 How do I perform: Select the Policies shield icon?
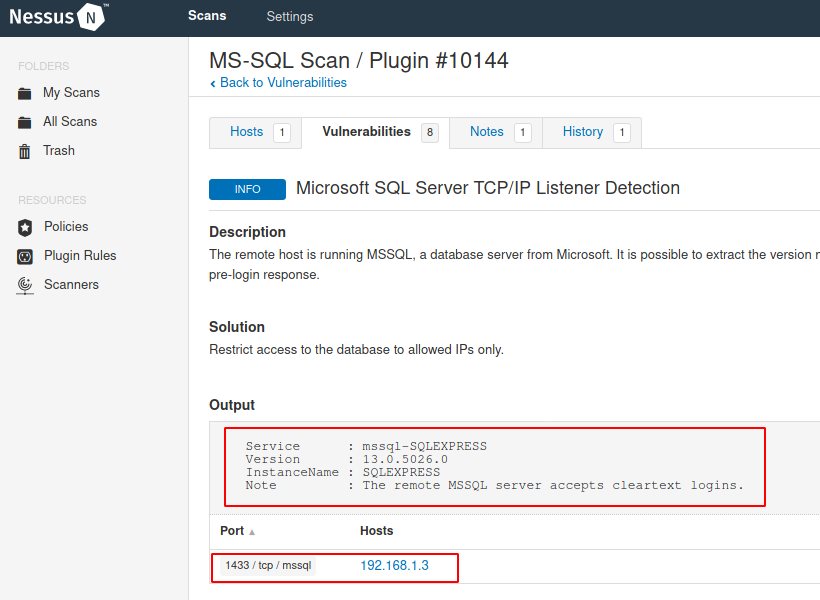point(25,227)
